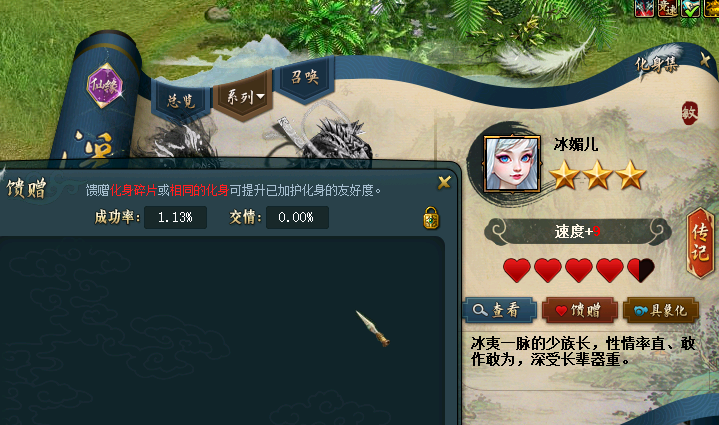
Task: Switch to the 总览 tab
Action: coord(182,100)
